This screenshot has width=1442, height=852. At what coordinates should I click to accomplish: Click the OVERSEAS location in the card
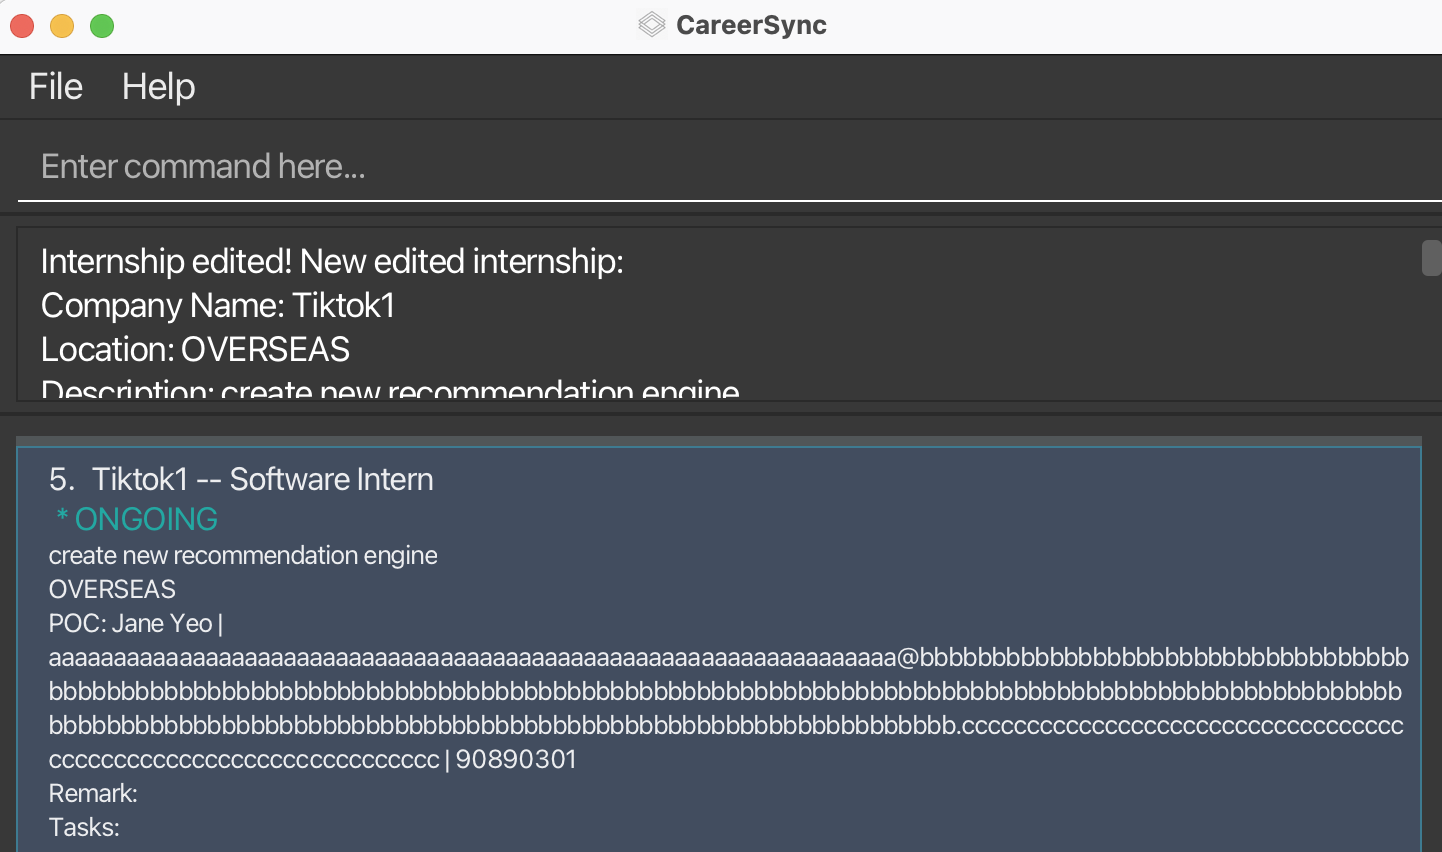point(112,589)
